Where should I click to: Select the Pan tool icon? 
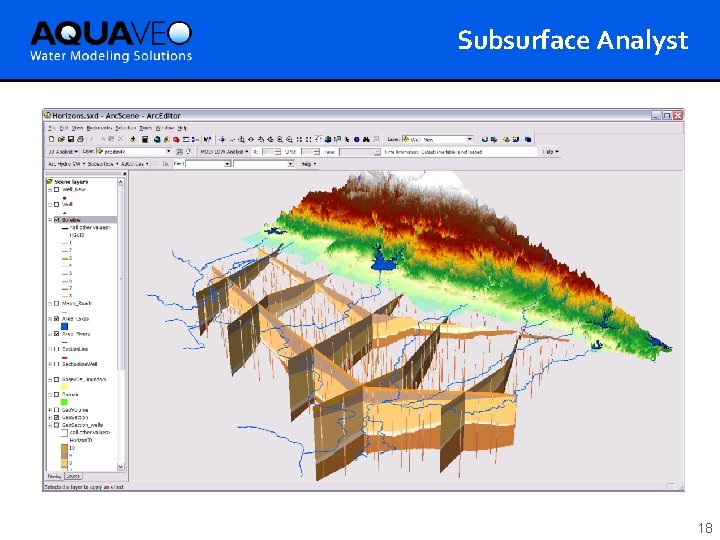click(318, 139)
